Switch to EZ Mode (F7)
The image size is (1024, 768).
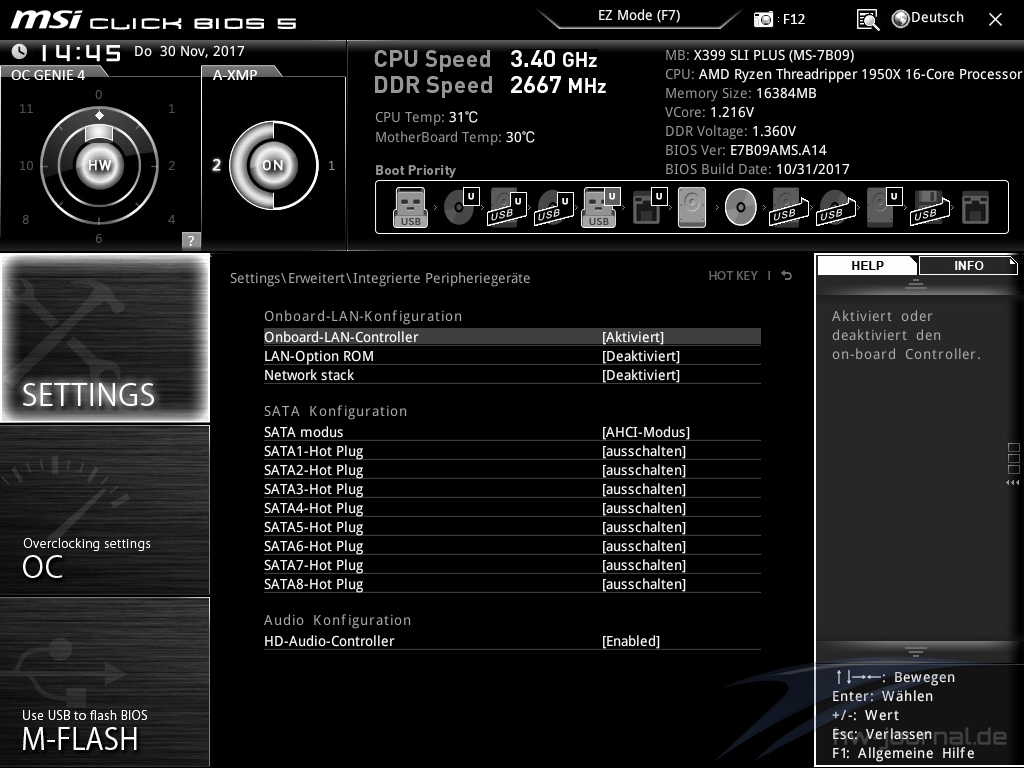[639, 16]
